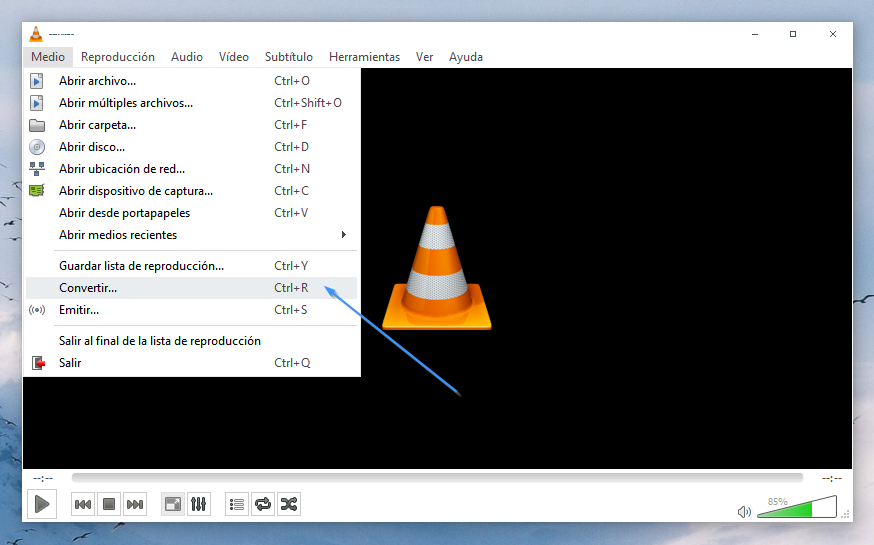Click the playback seek bar
874x545 pixels.
coord(437,478)
